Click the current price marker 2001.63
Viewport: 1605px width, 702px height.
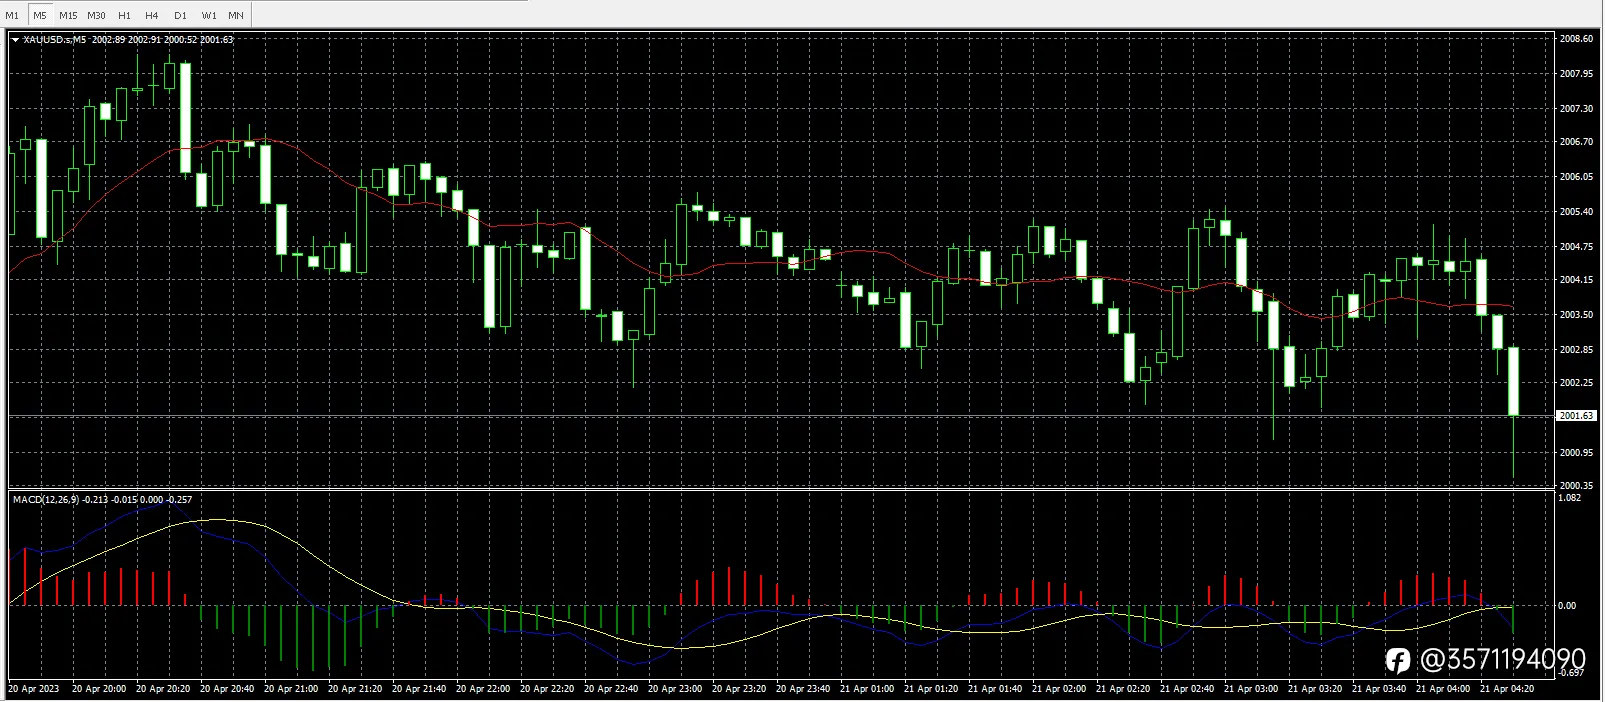[x=1576, y=415]
